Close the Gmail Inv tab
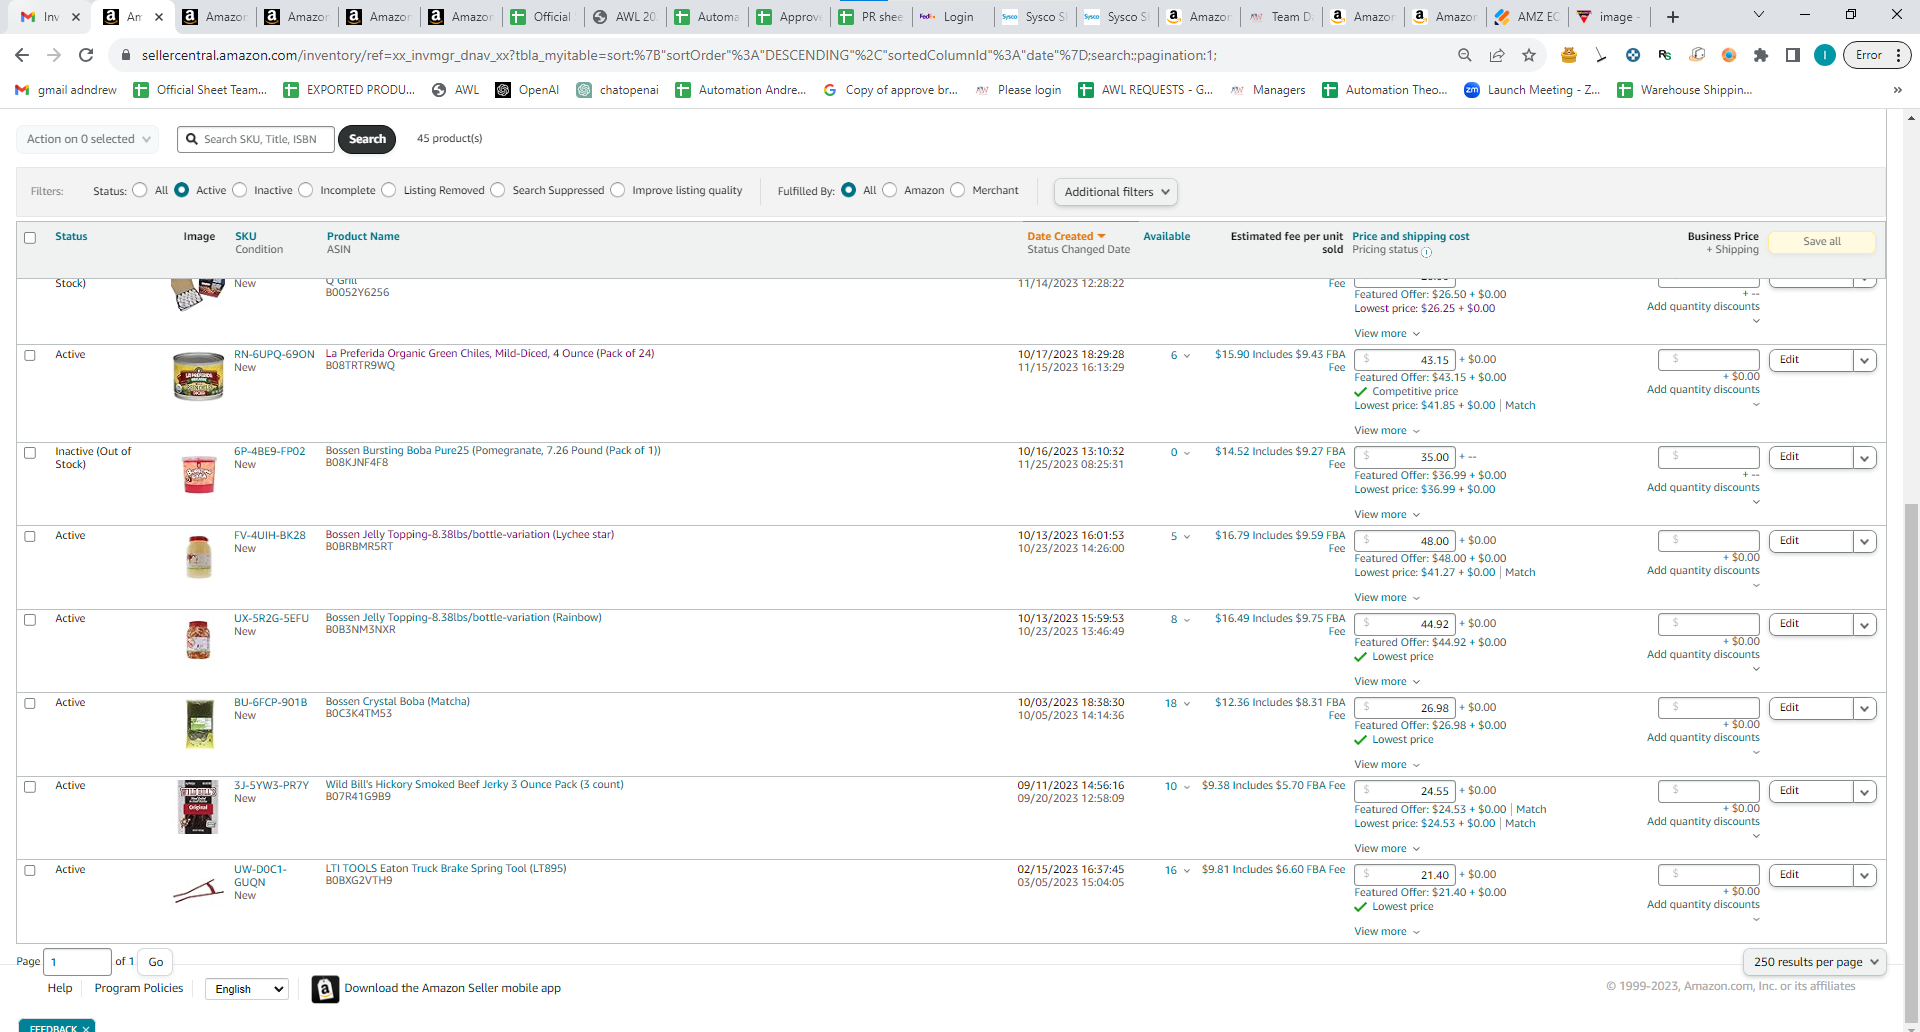The width and height of the screenshot is (1920, 1032). coord(76,17)
